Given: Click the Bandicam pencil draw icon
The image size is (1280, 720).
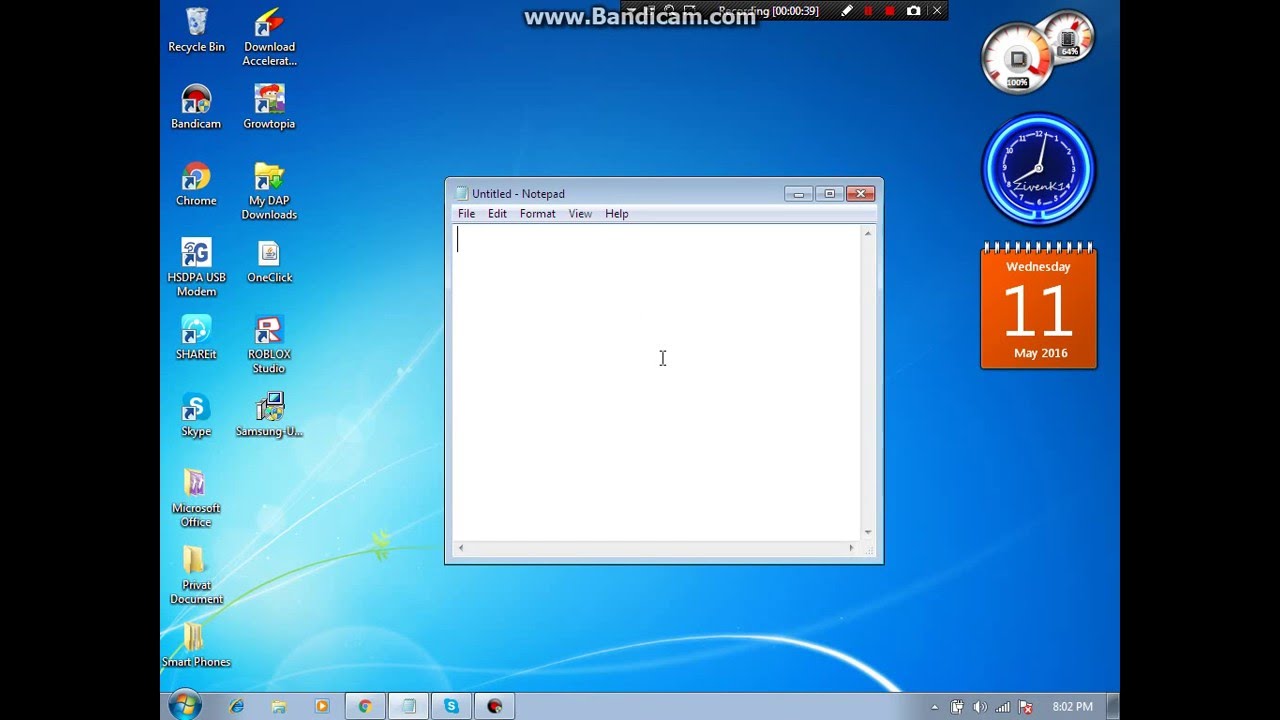Looking at the screenshot, I should (847, 11).
